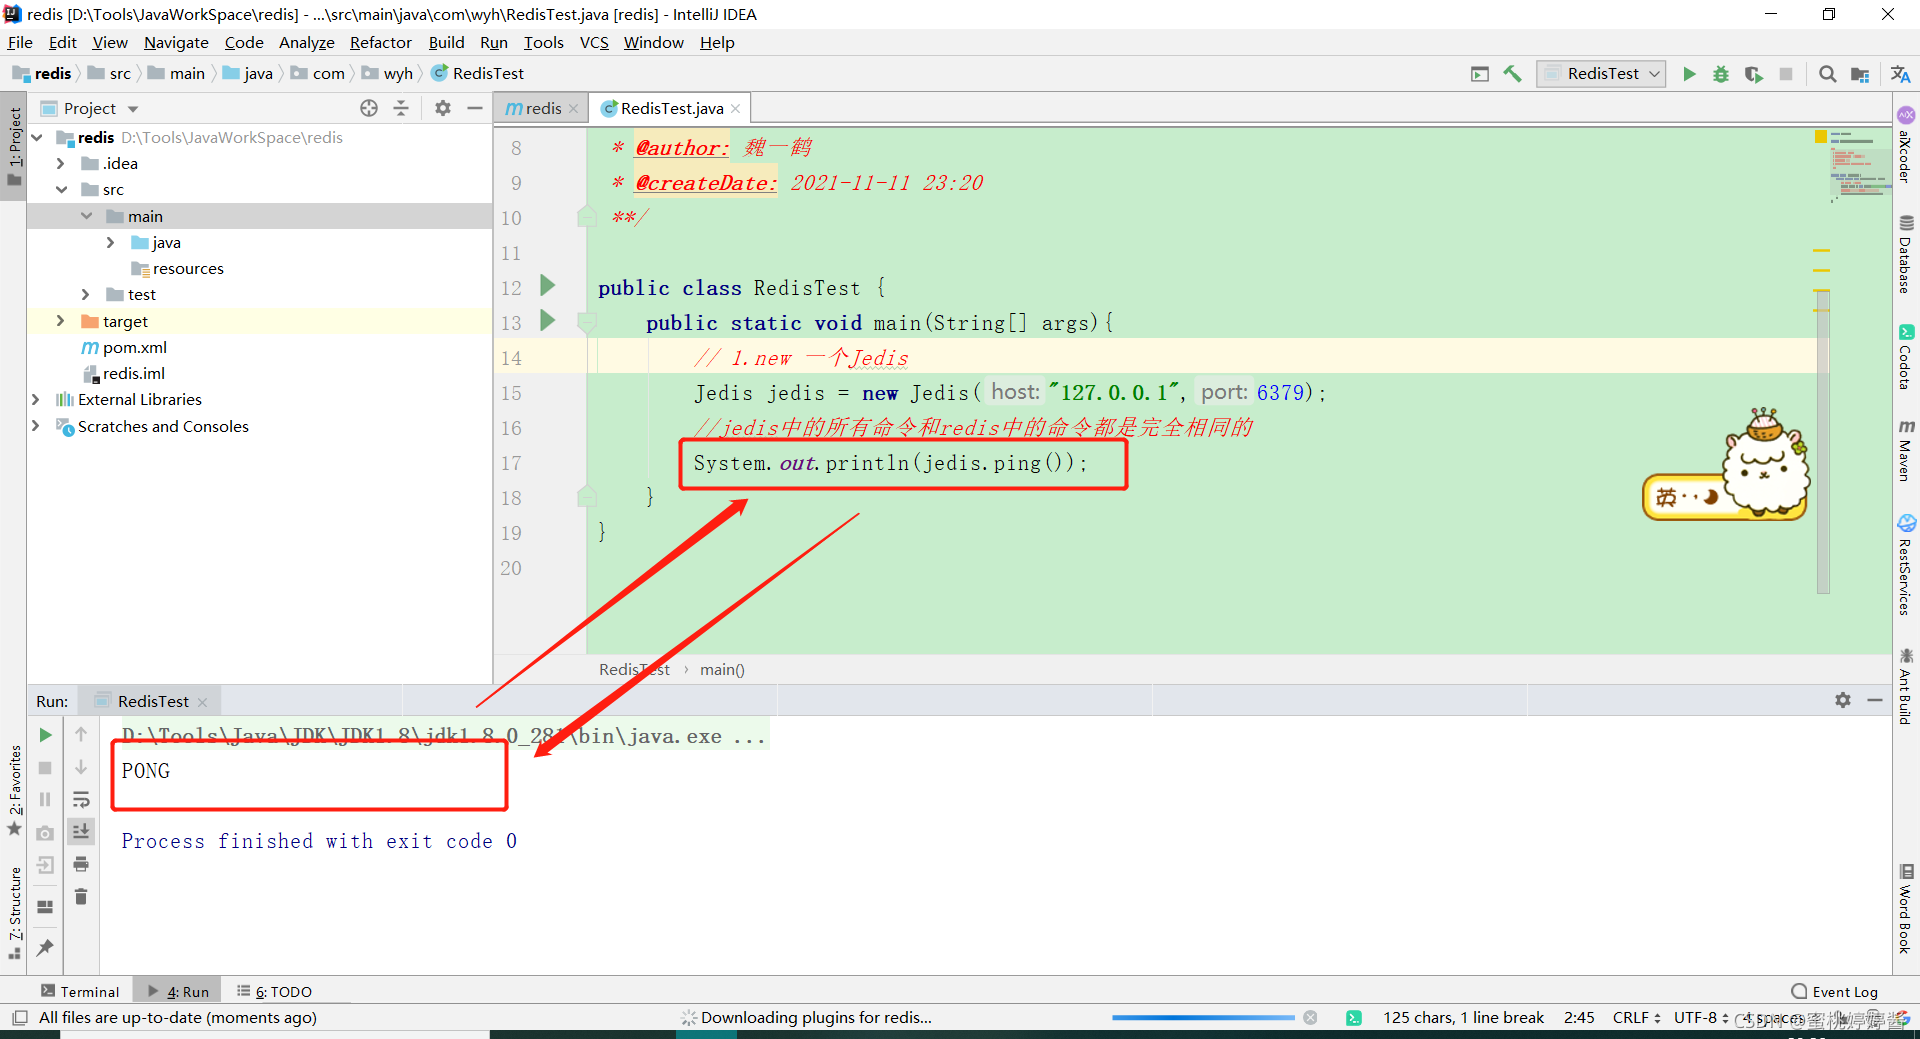Collapse the src folder
1920x1039 pixels.
61,189
